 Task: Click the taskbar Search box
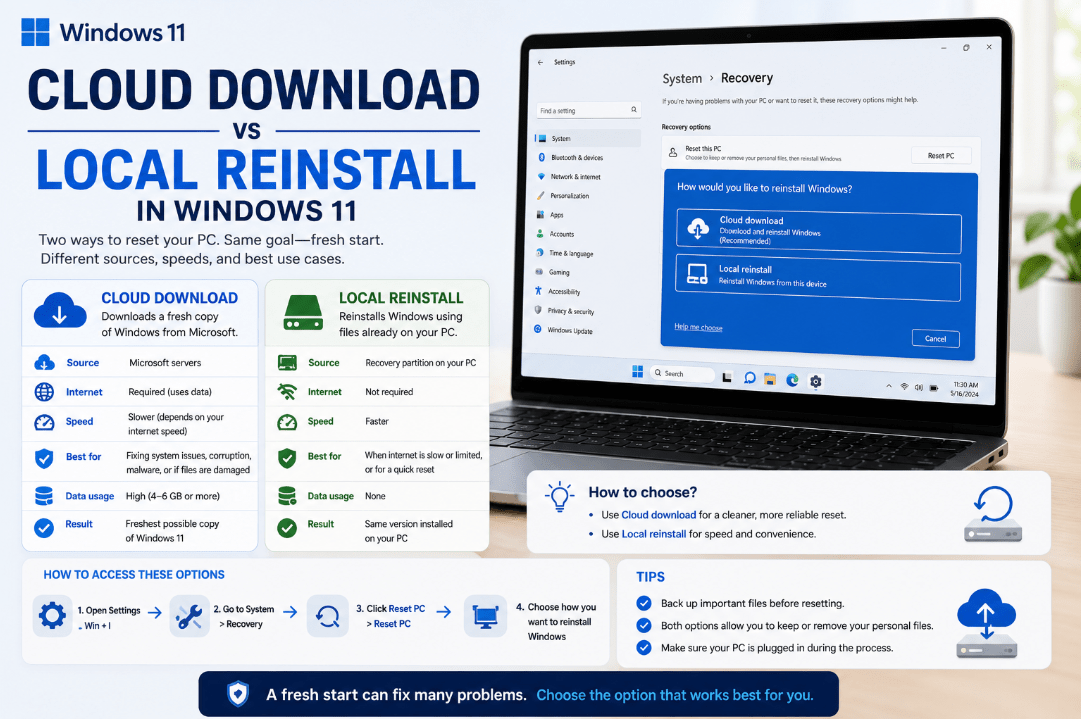682,374
